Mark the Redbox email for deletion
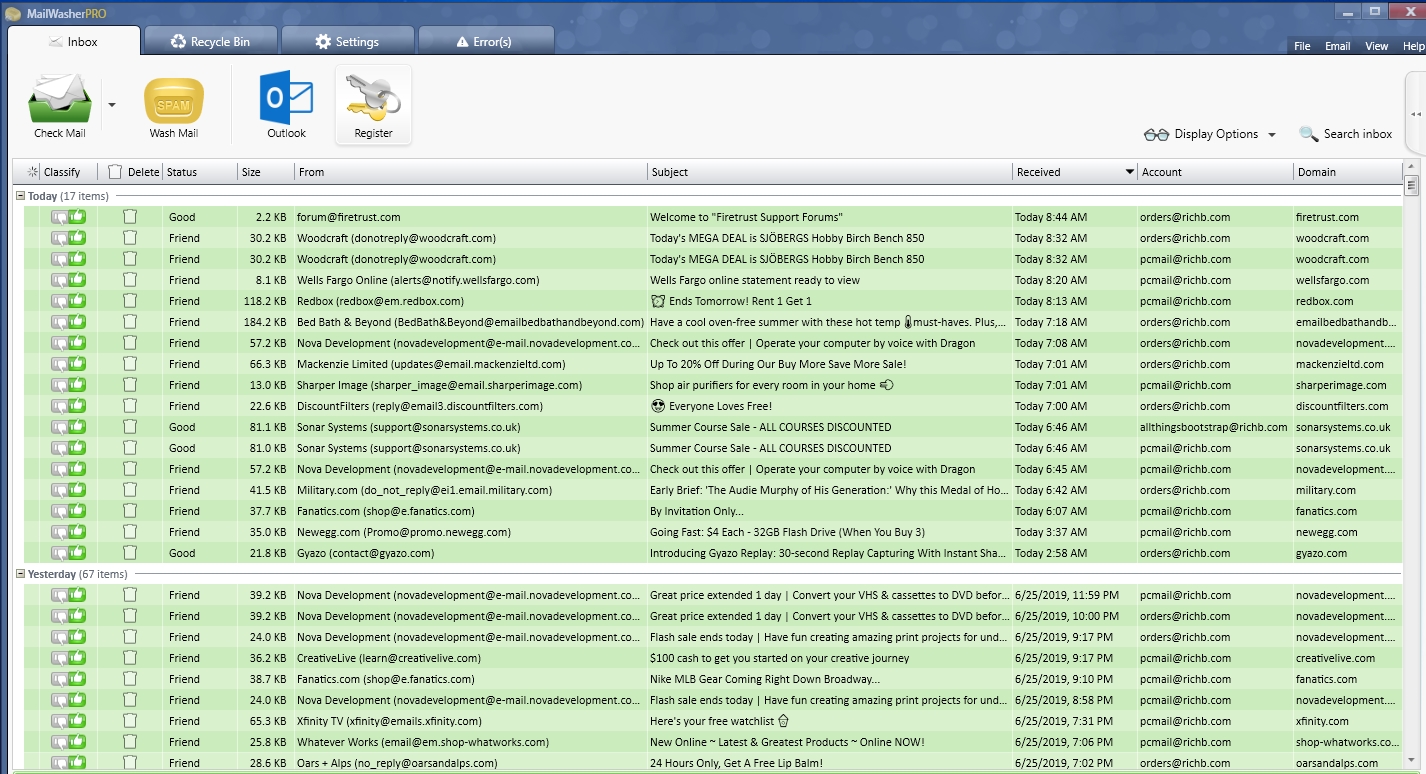The image size is (1426, 774). click(130, 301)
